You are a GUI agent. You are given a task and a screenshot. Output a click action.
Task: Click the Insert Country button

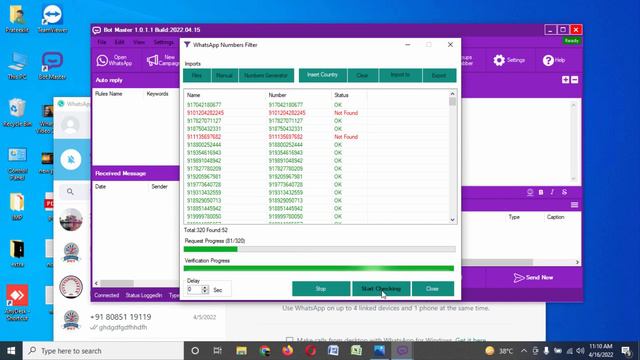(x=322, y=76)
